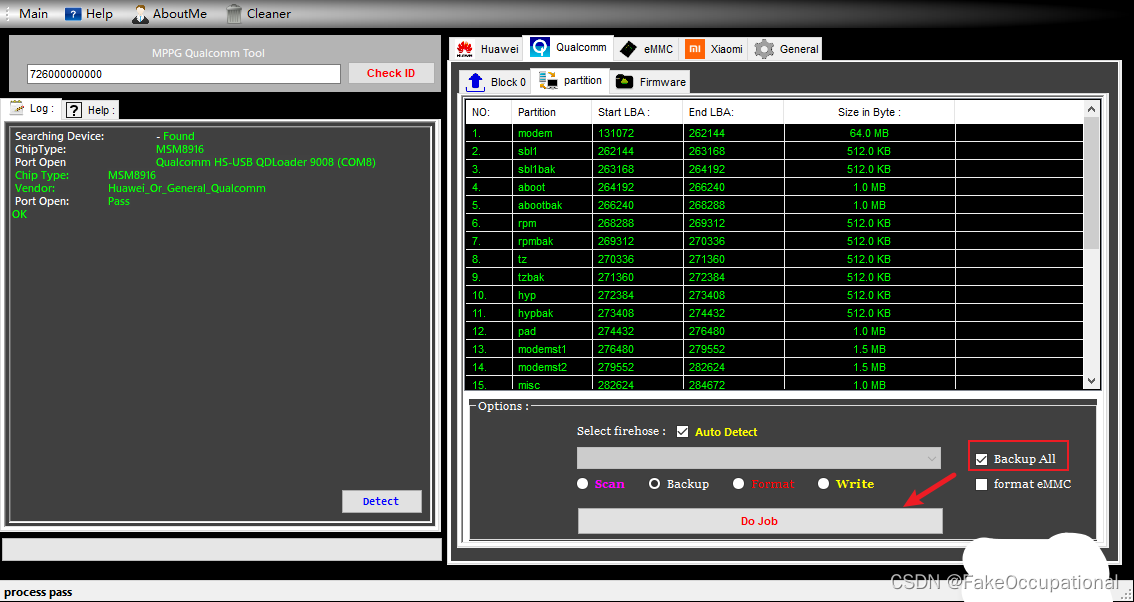Viewport: 1134px width, 602px height.
Task: Click the partition list scroll down arrow
Action: click(x=1091, y=381)
